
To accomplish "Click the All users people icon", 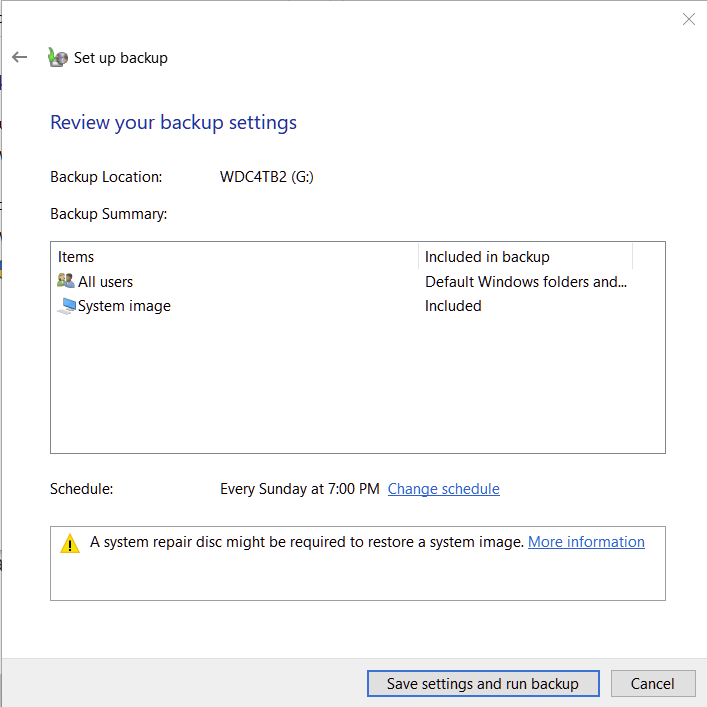I will [66, 280].
